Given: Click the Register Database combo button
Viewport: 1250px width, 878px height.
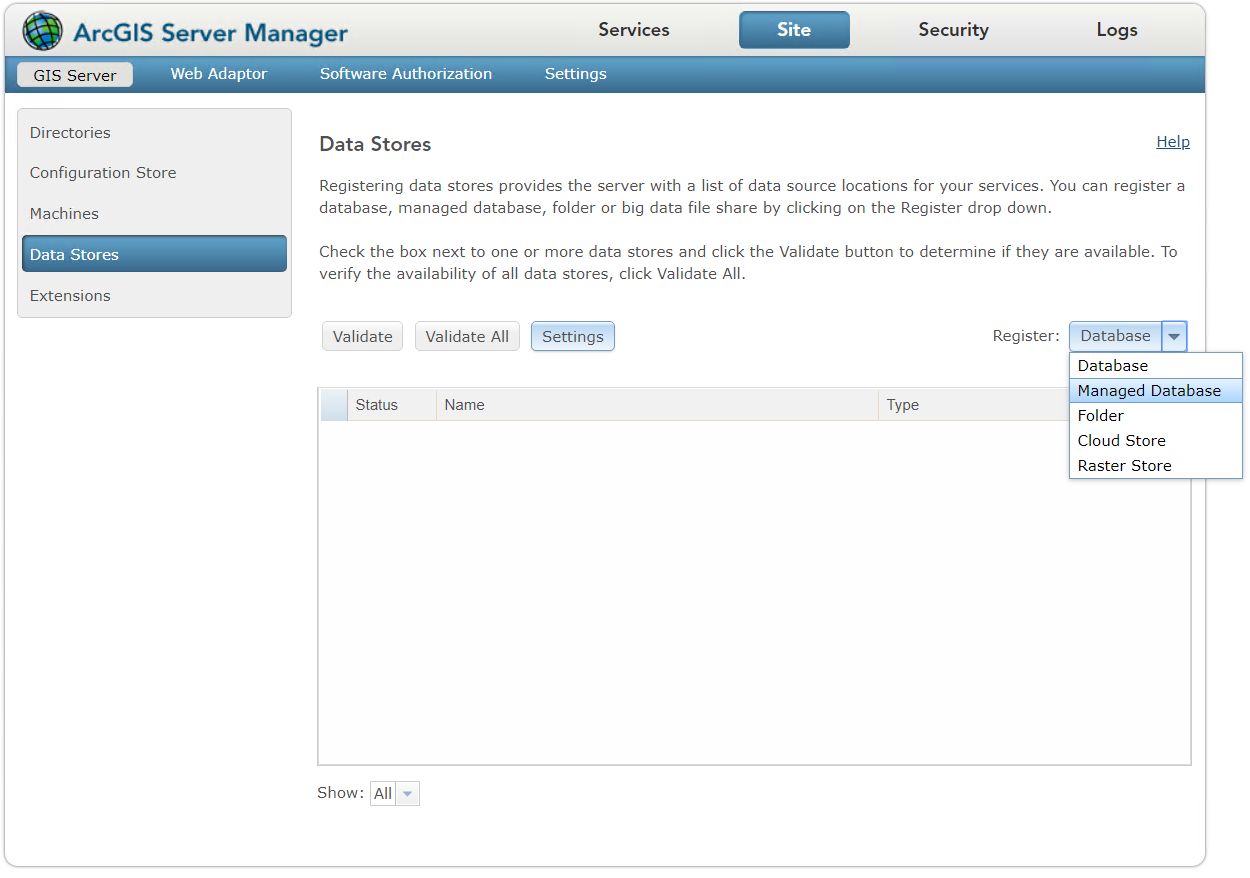Looking at the screenshot, I should point(1115,337).
